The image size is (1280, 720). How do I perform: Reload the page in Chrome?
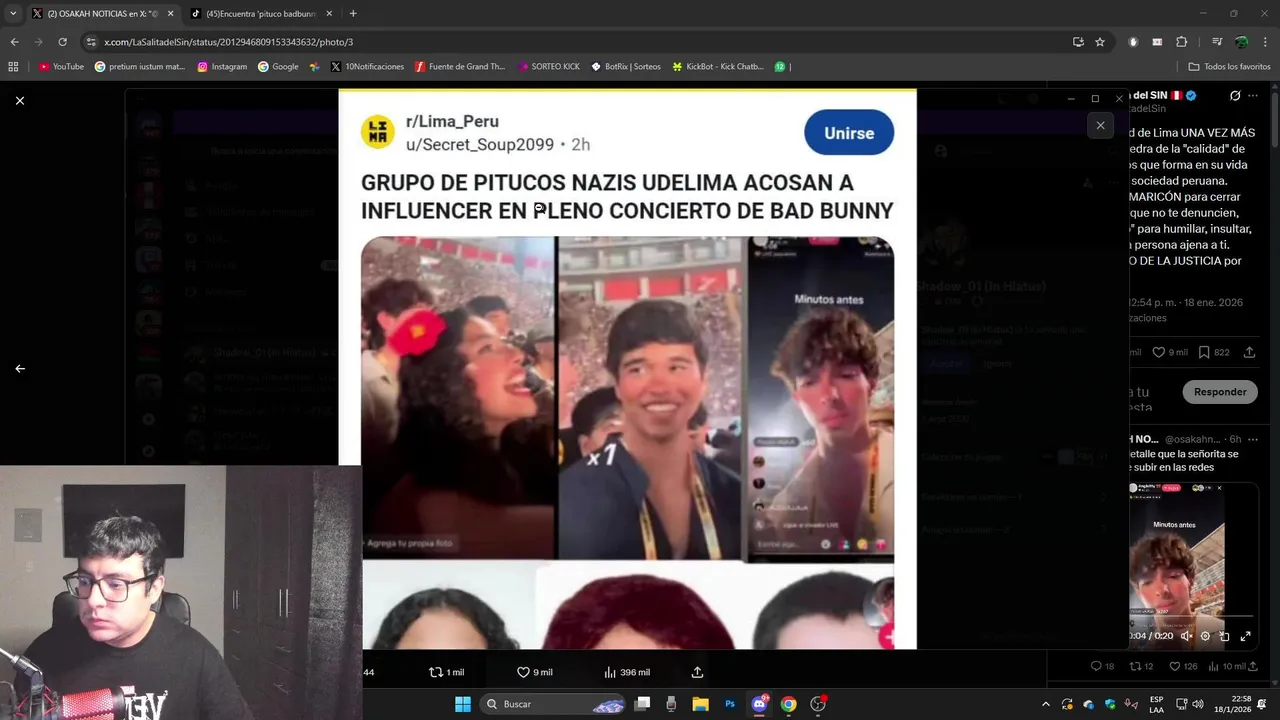[x=62, y=42]
